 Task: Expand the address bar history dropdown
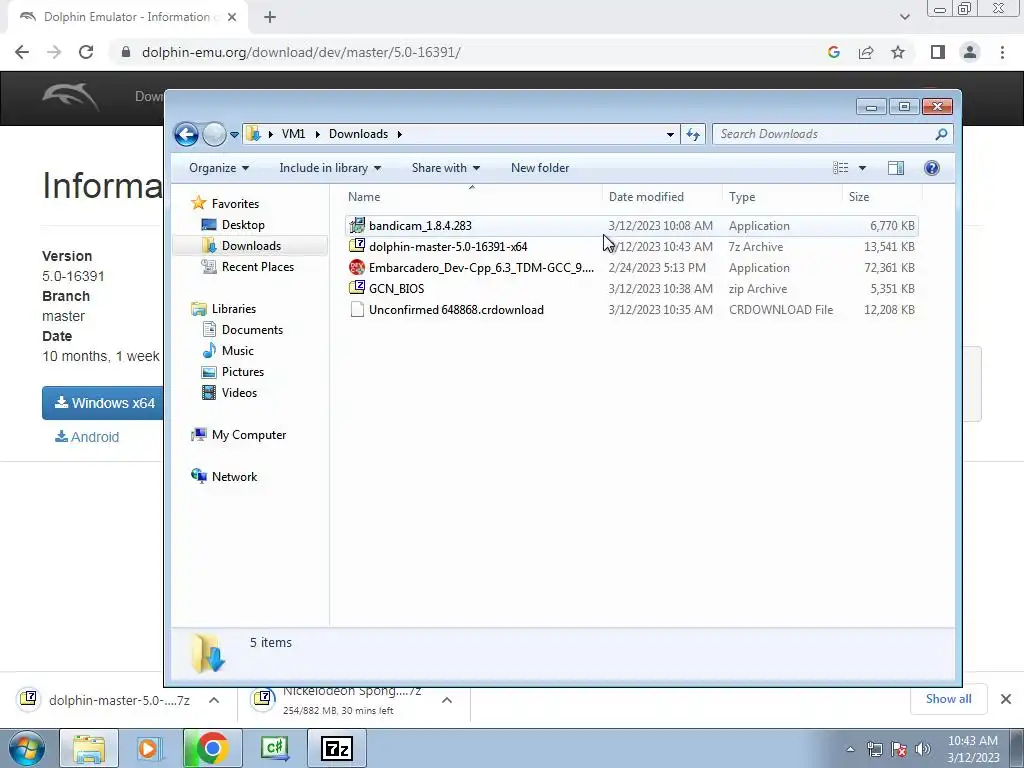(x=670, y=135)
